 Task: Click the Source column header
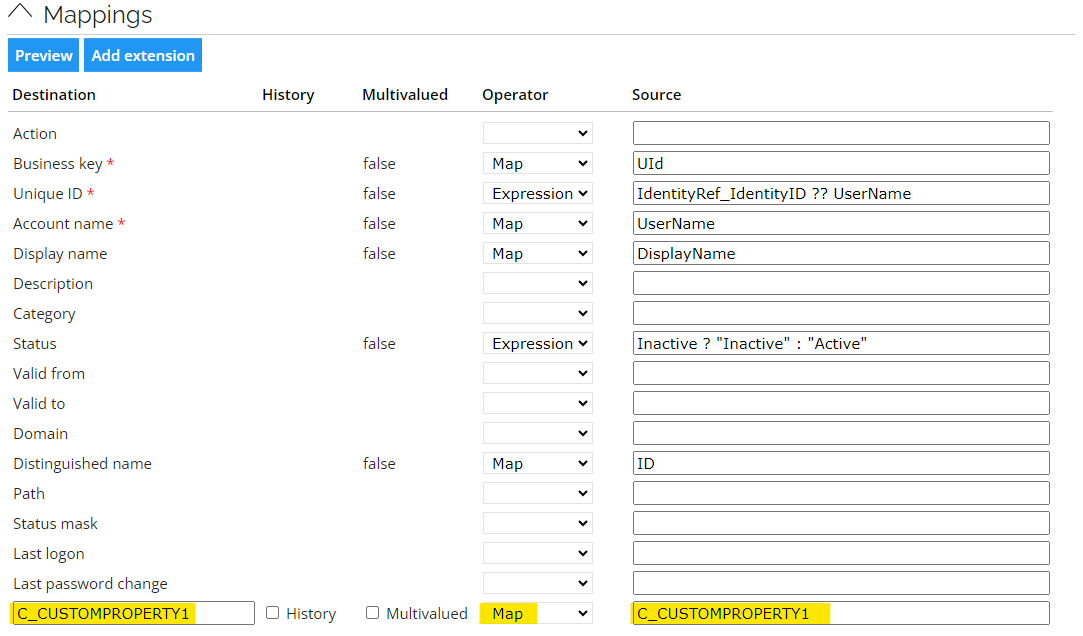coord(656,95)
